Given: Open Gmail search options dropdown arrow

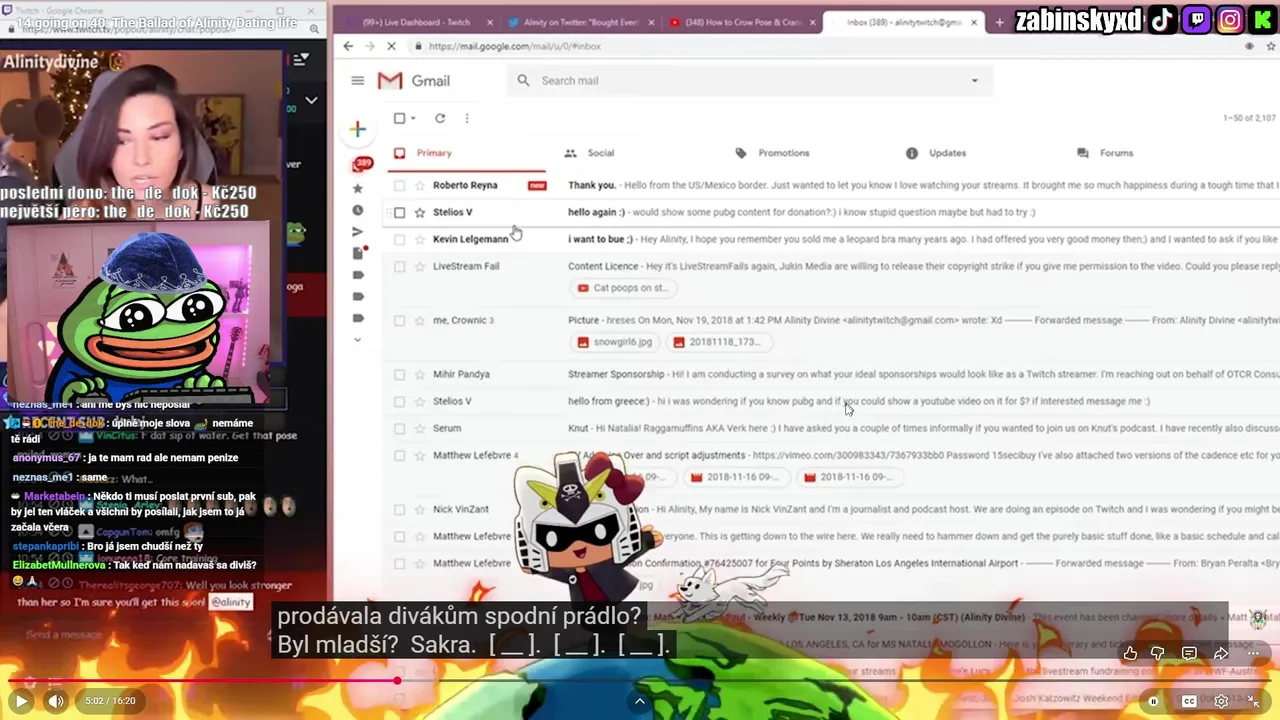Looking at the screenshot, I should pyautogui.click(x=974, y=81).
